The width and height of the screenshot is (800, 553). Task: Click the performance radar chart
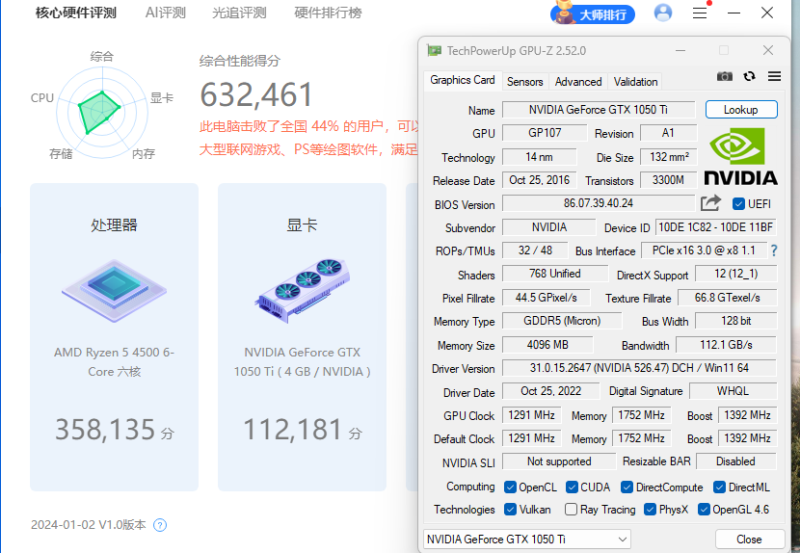(x=102, y=113)
